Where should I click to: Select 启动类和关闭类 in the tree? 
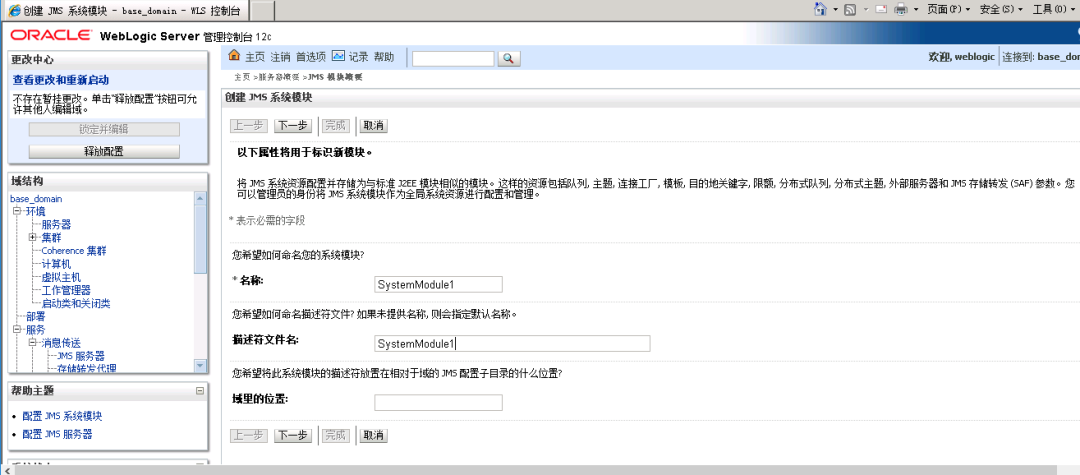[76, 304]
